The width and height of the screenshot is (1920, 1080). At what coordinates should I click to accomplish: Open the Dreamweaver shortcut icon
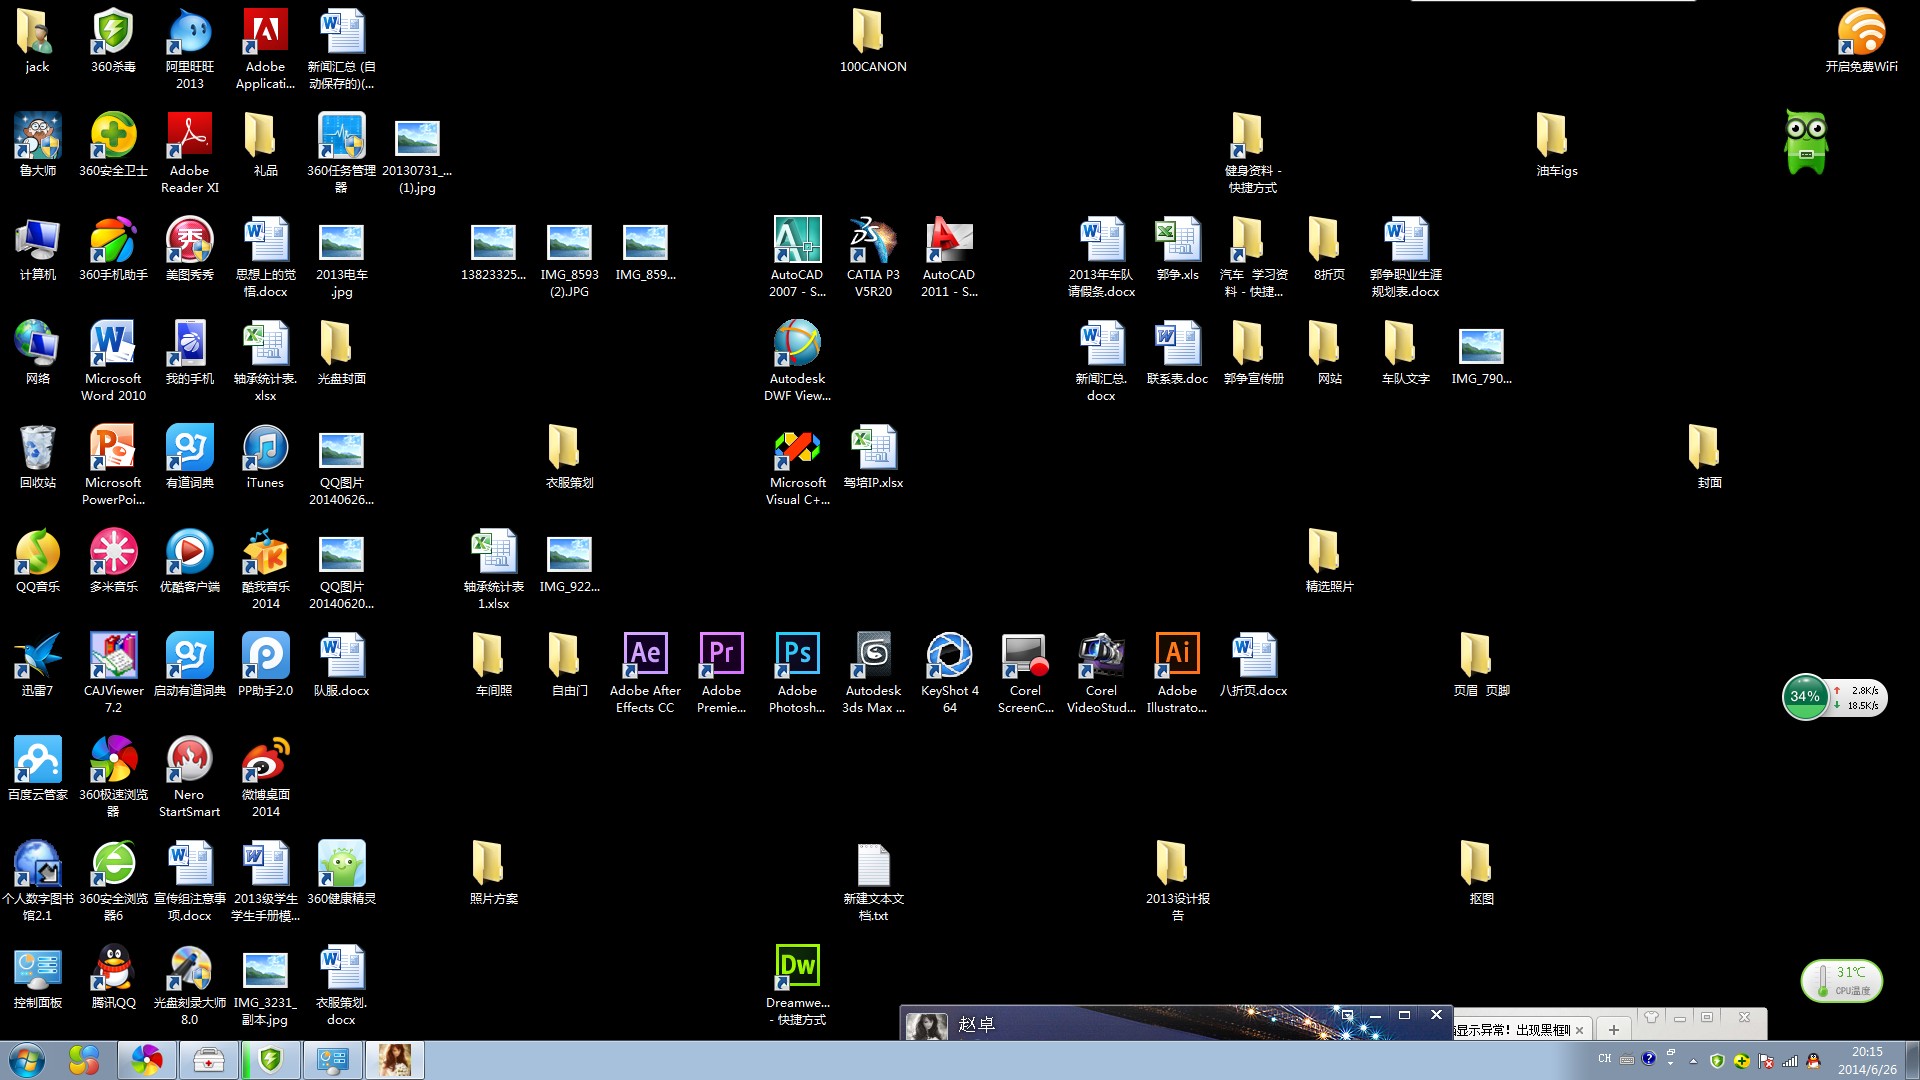coord(797,984)
